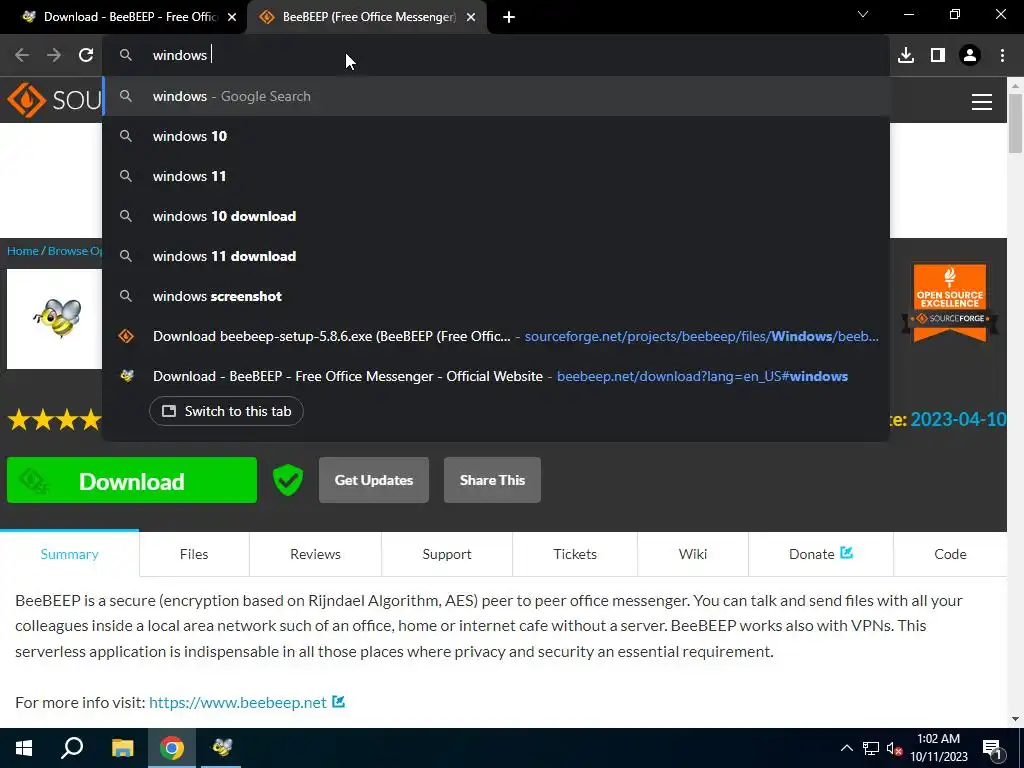Go back with the browser back arrow
Image resolution: width=1024 pixels, height=768 pixels.
point(22,55)
